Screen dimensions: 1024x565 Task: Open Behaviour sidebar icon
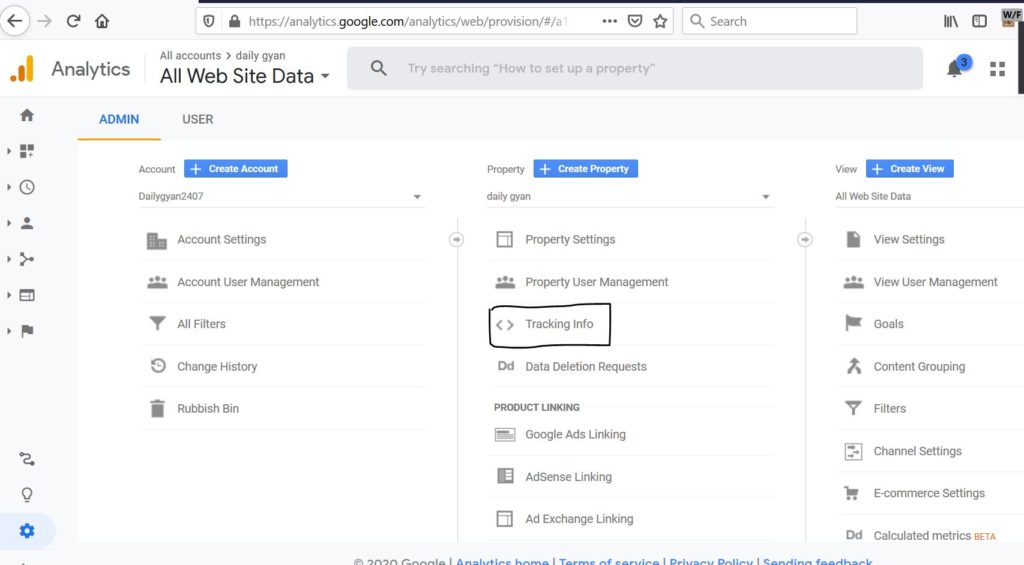point(27,295)
